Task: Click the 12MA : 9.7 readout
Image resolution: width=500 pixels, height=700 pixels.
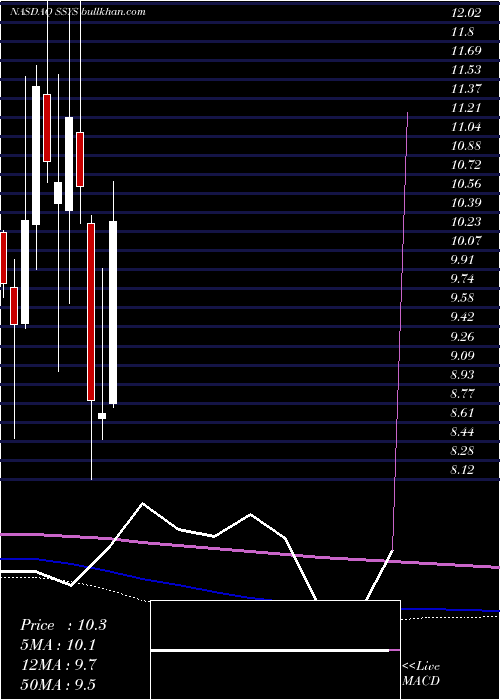Action: pyautogui.click(x=58, y=665)
